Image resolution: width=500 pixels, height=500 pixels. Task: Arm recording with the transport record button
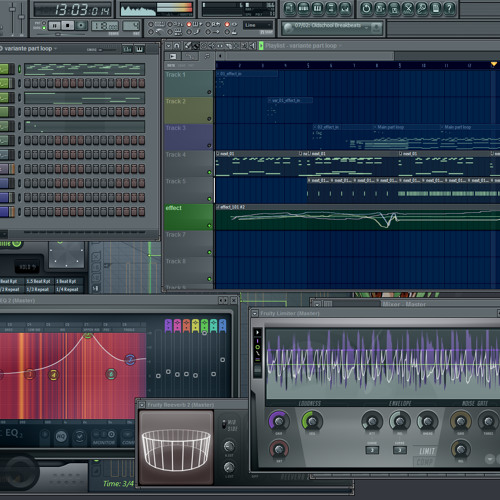(81, 26)
